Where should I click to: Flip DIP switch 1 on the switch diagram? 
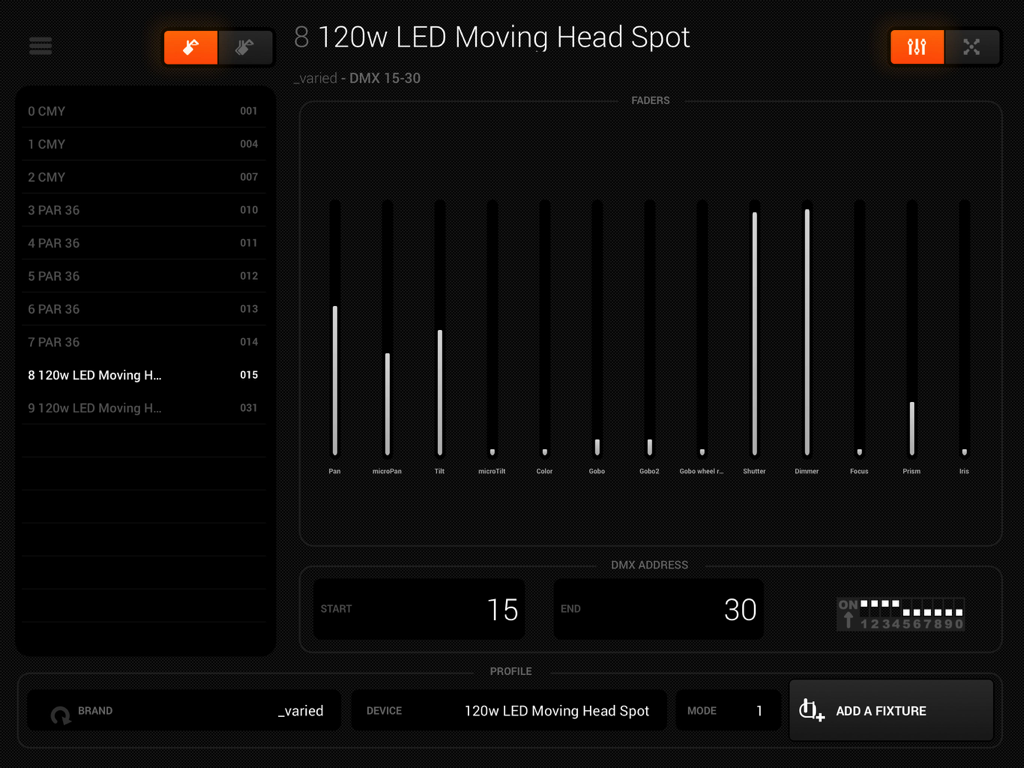point(865,608)
